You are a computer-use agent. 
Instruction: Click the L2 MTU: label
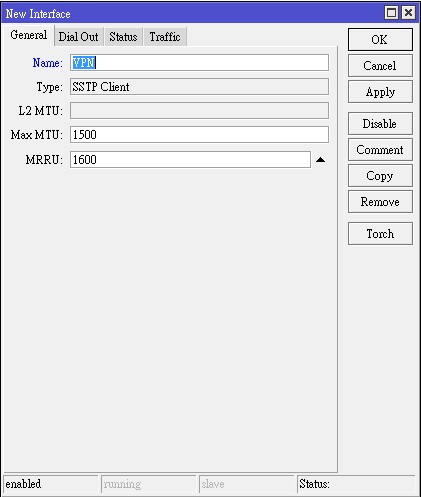click(41, 111)
